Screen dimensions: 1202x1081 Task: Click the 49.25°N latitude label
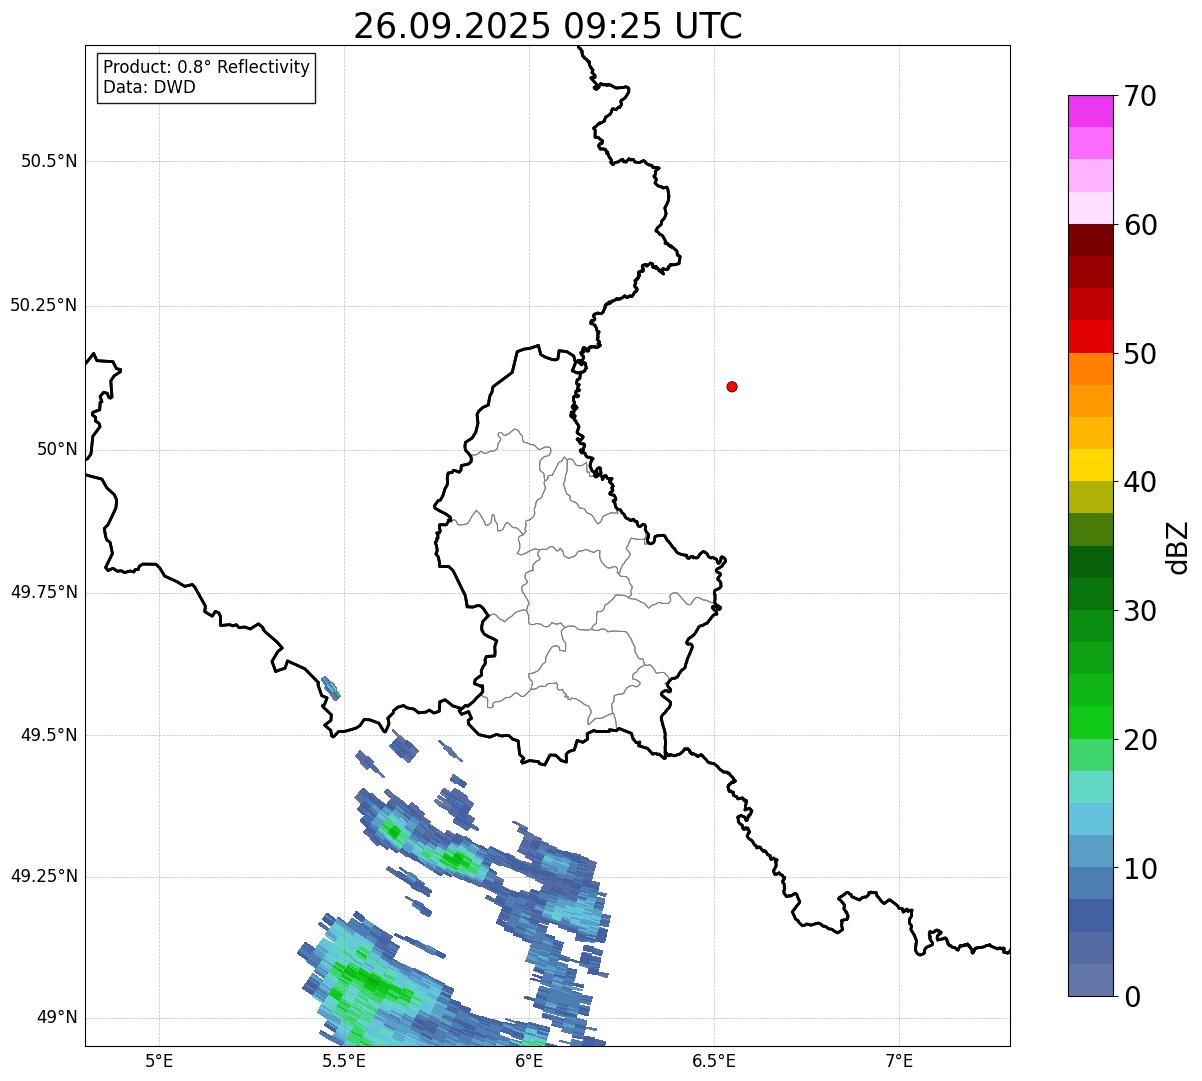tap(44, 876)
